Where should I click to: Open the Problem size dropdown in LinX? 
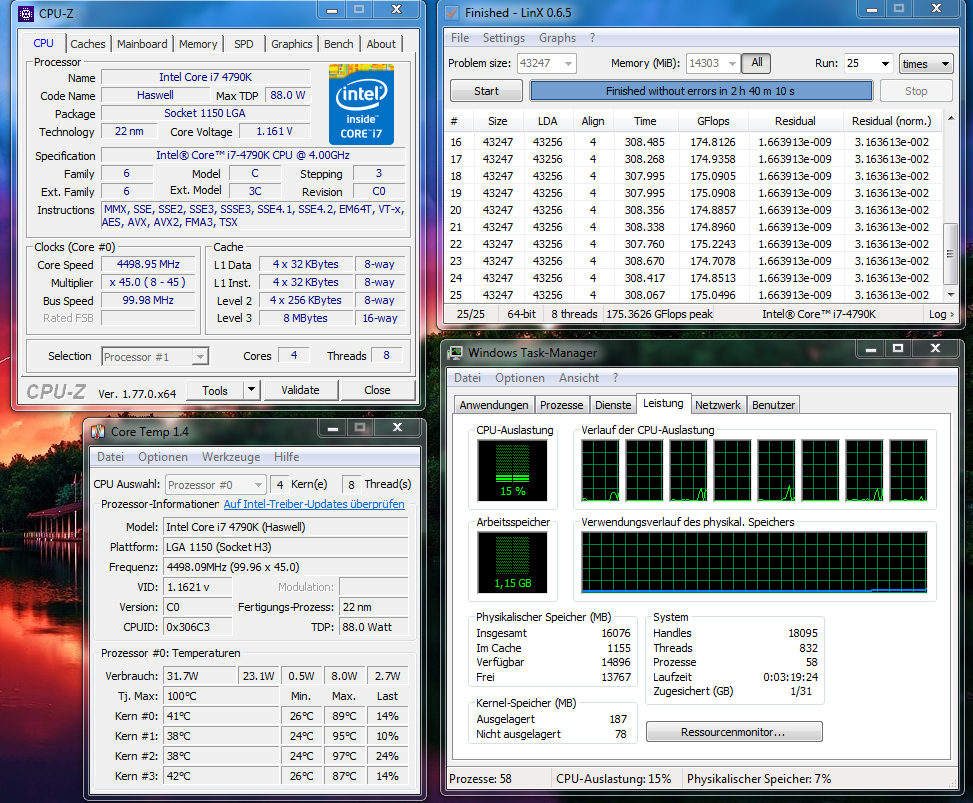[568, 63]
